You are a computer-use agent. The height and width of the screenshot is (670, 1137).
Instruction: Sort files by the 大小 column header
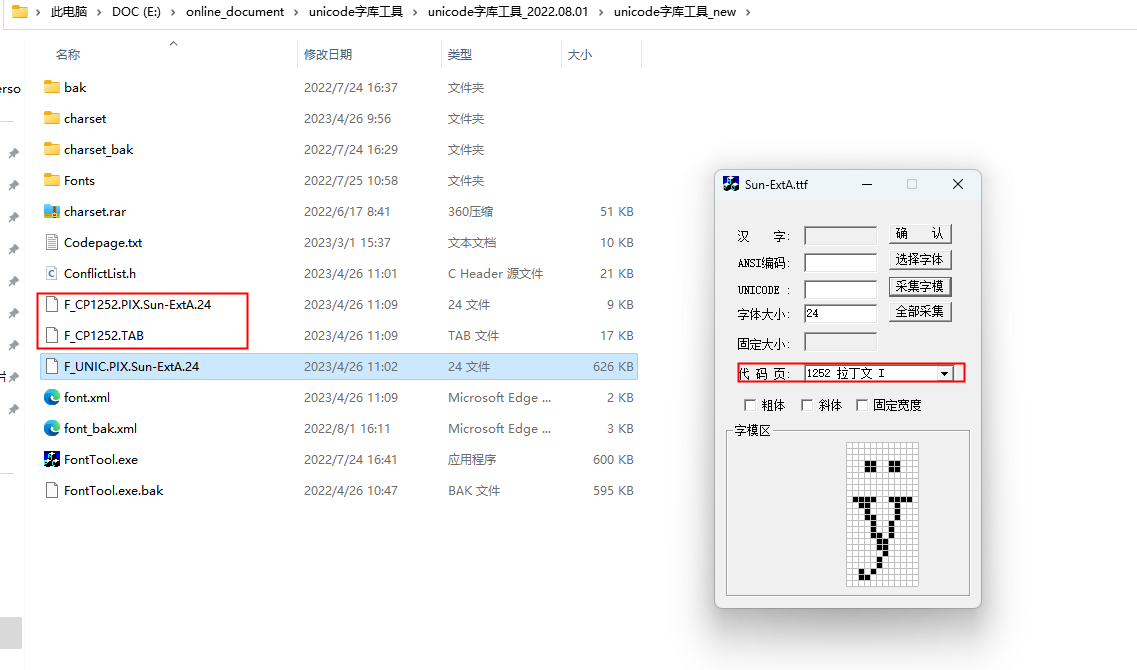[x=579, y=54]
